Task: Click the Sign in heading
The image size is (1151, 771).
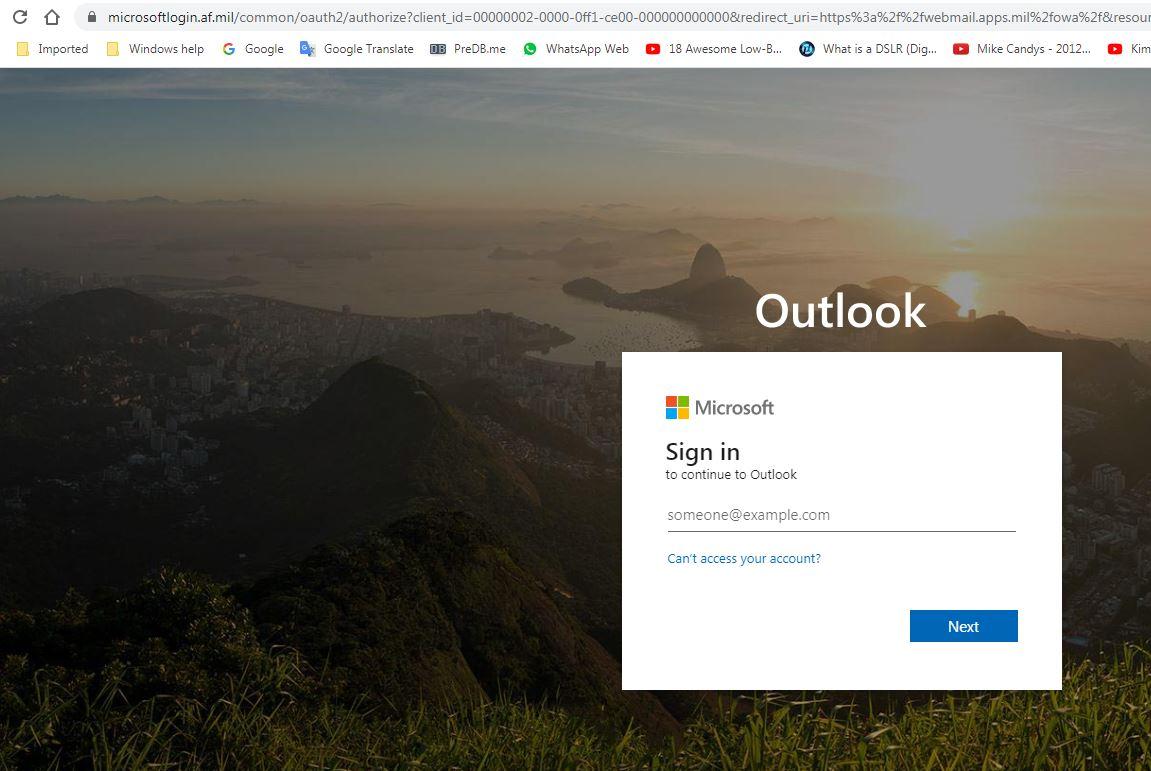Action: tap(702, 452)
